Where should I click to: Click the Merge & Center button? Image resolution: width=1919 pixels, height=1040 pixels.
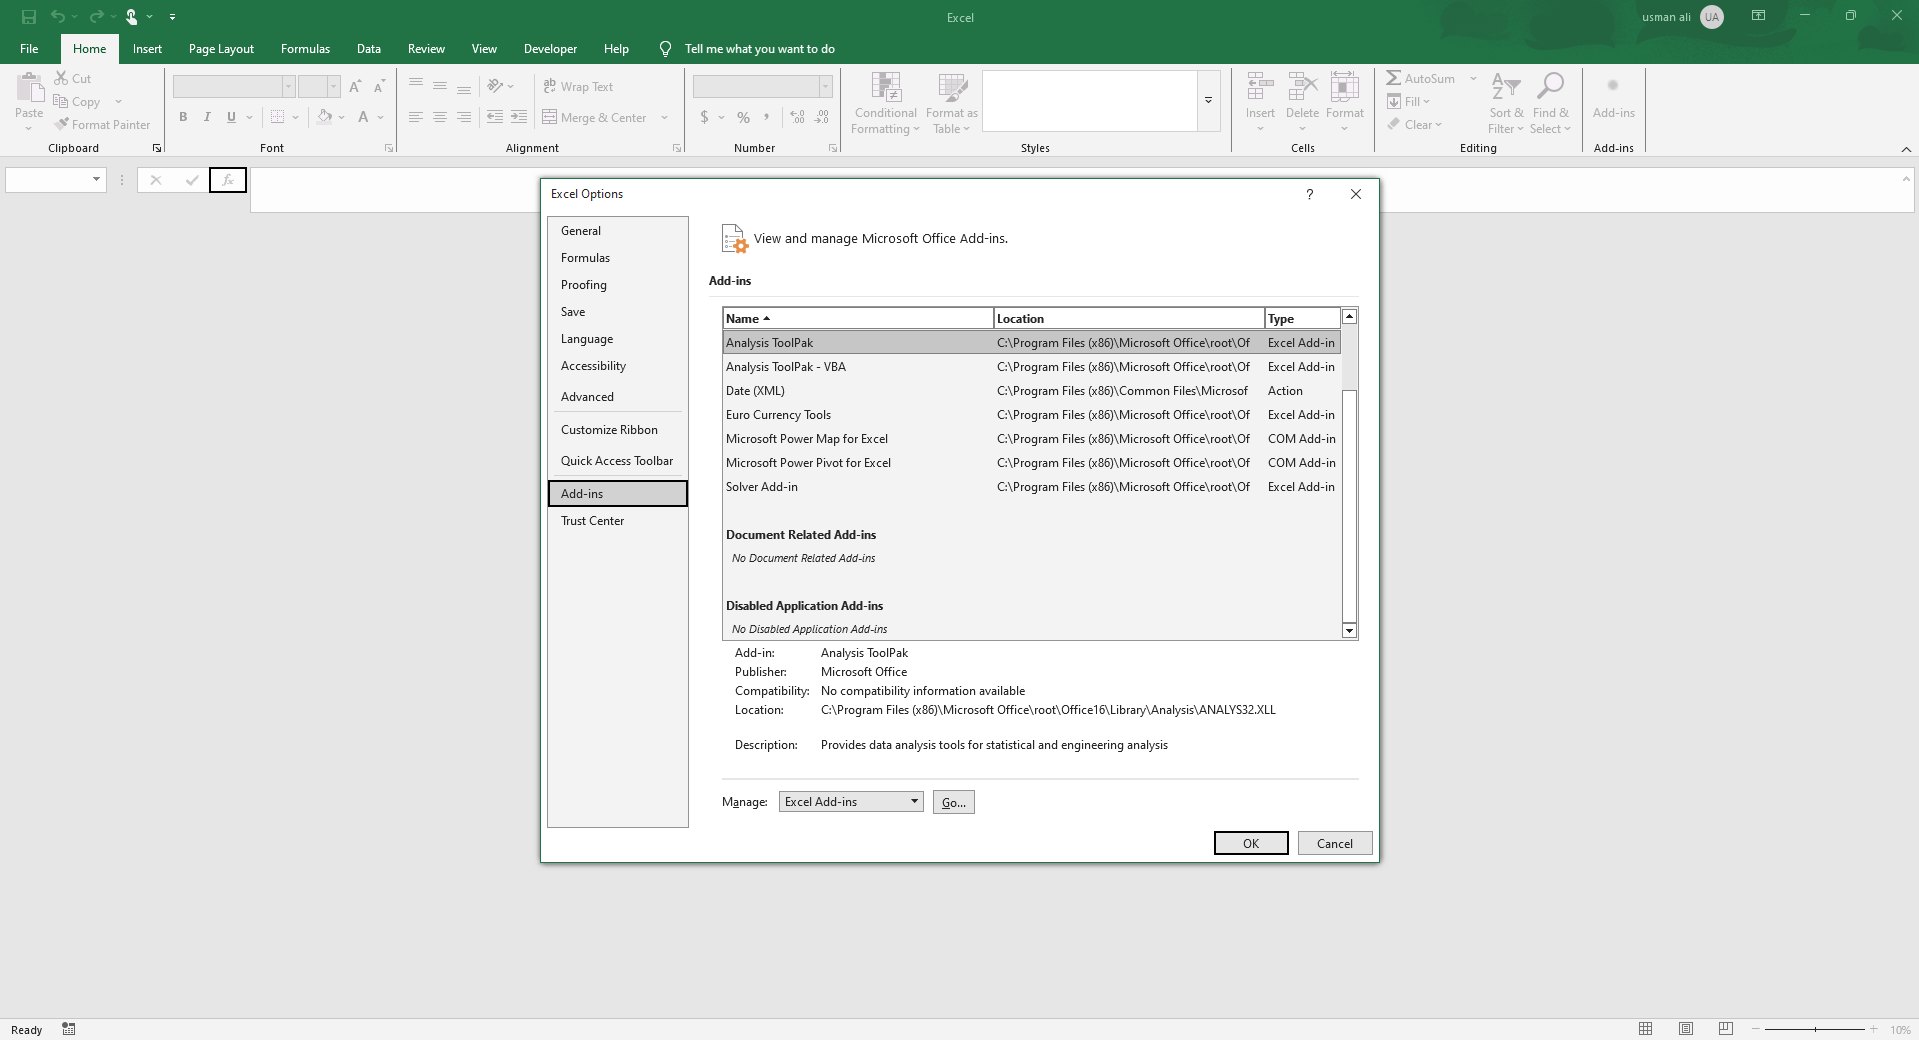tap(595, 117)
